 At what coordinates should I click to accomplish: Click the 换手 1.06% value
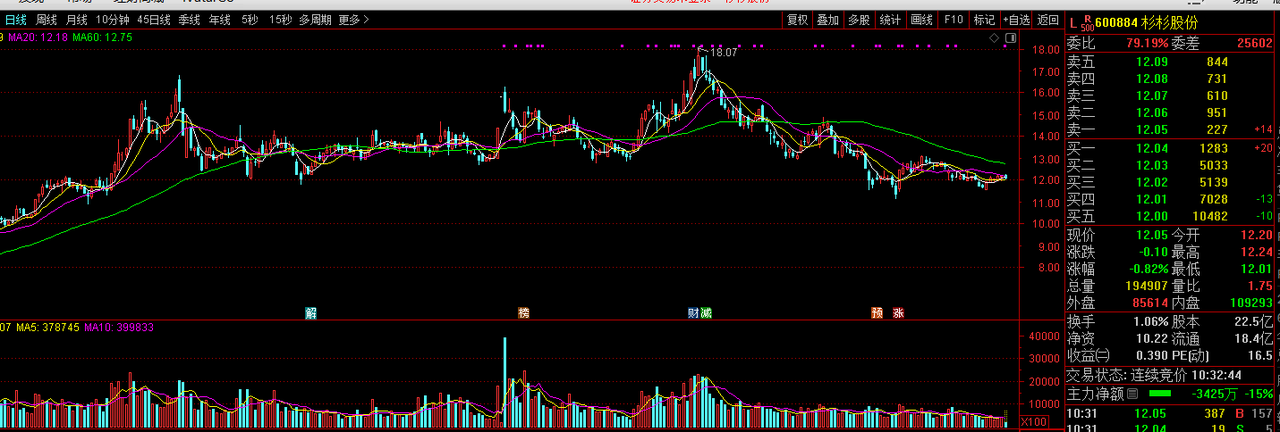tap(1152, 322)
